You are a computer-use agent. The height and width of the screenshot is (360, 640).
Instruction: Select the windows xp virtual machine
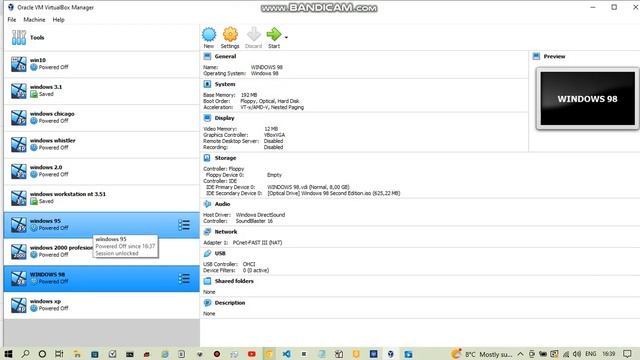point(101,305)
